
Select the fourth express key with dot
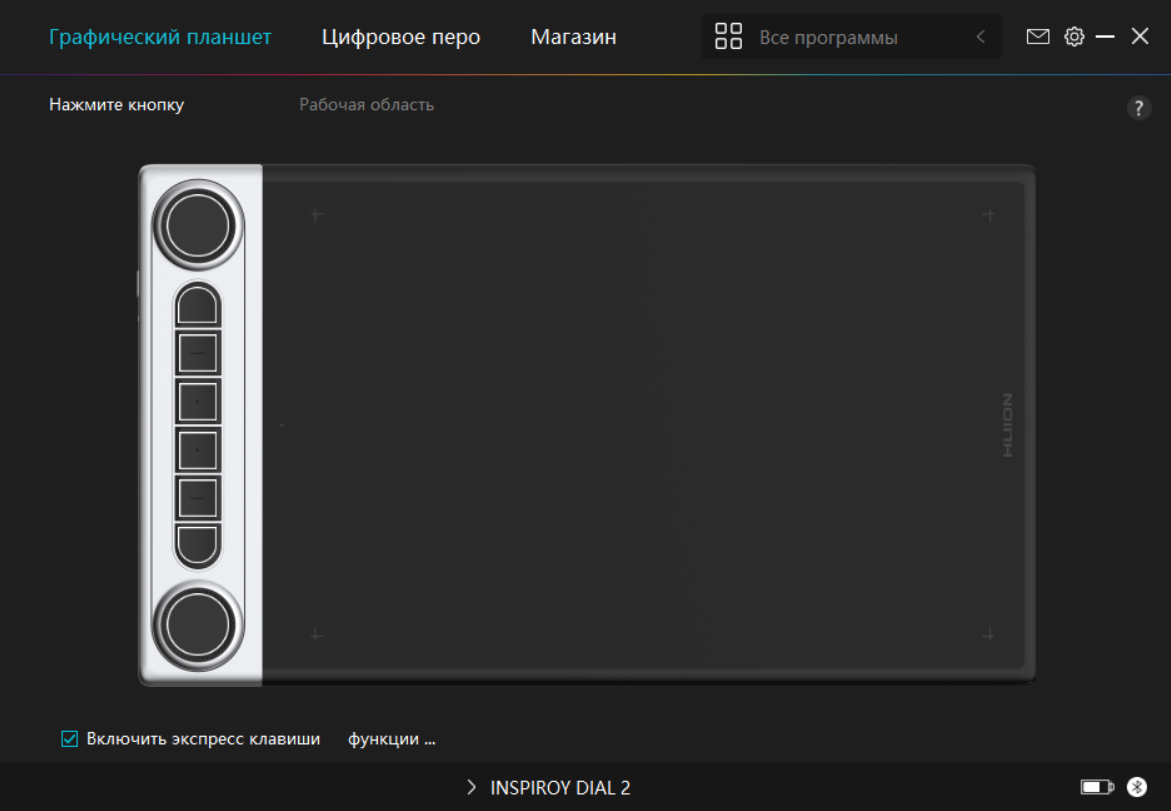198,451
